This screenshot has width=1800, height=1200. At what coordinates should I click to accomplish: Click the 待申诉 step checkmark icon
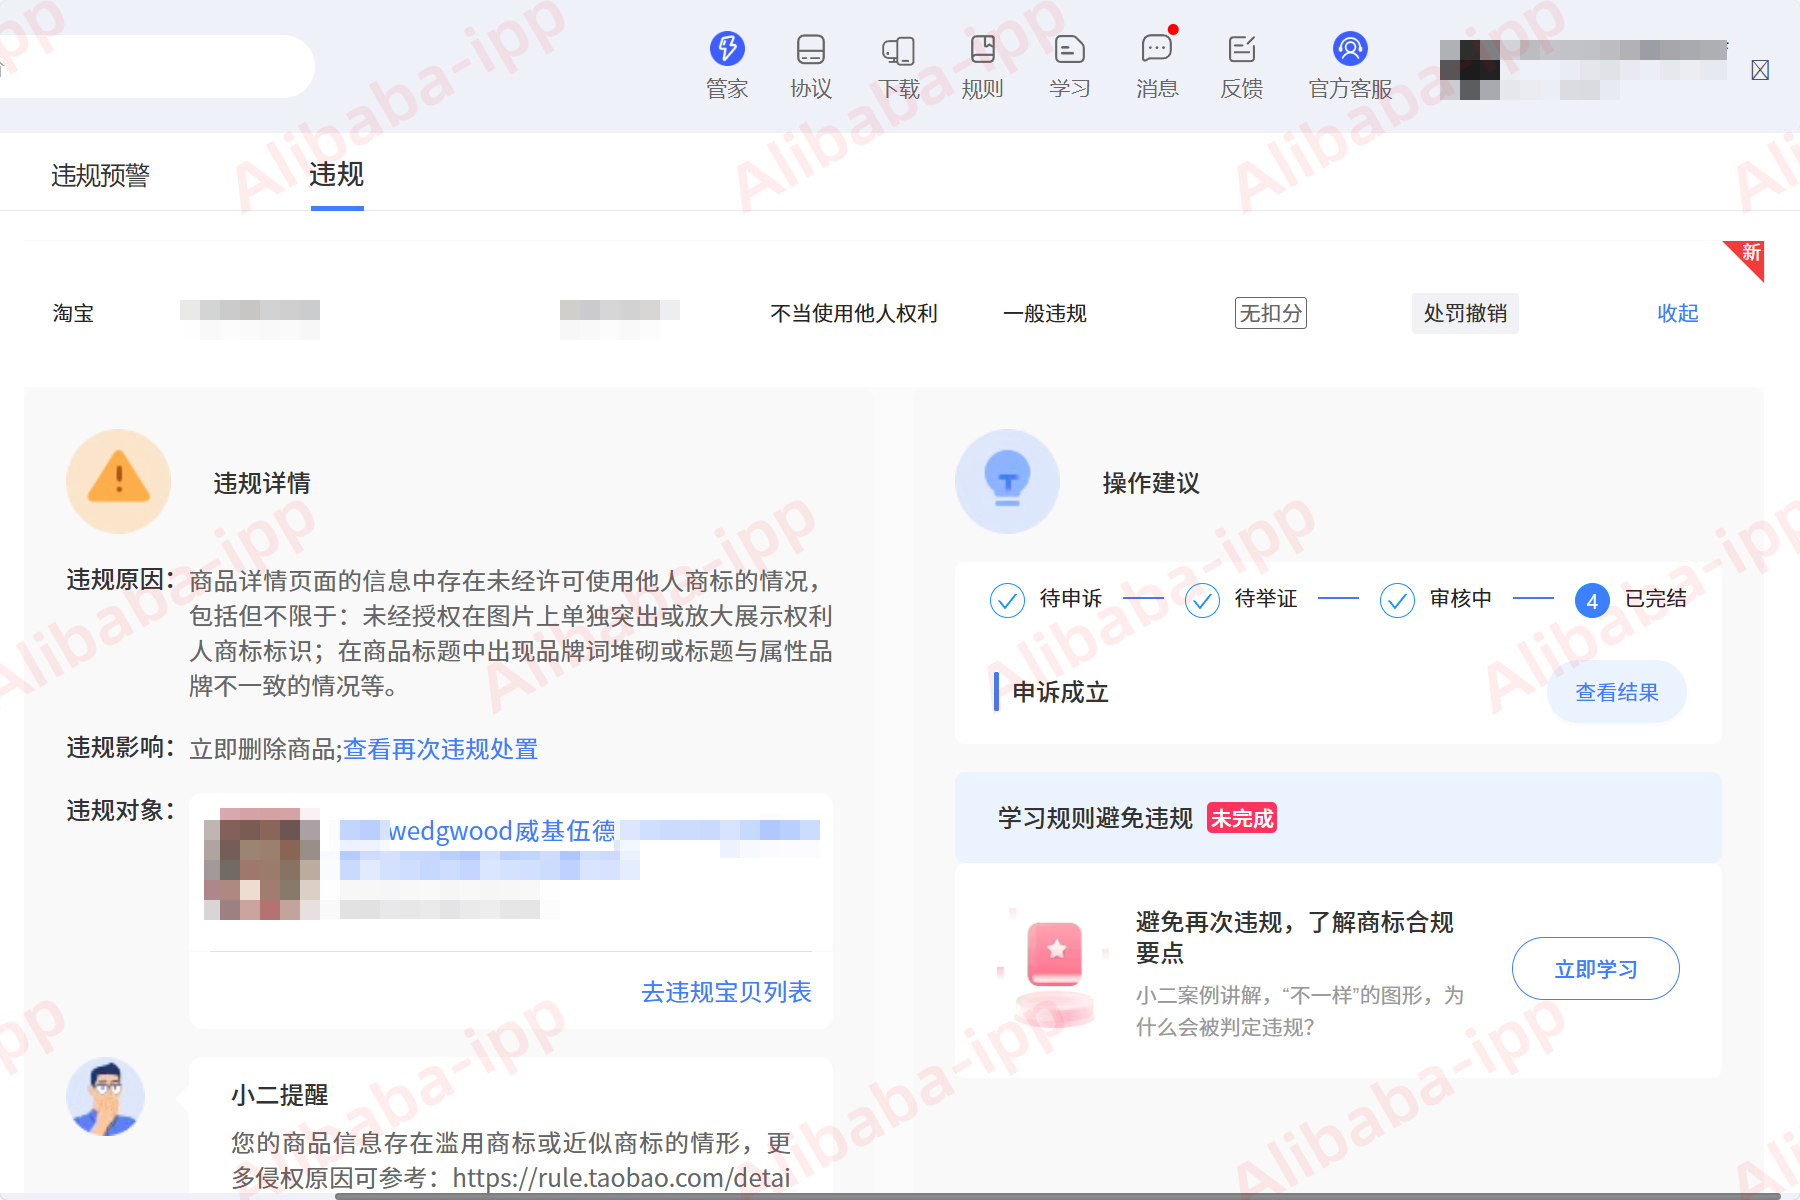[1007, 600]
